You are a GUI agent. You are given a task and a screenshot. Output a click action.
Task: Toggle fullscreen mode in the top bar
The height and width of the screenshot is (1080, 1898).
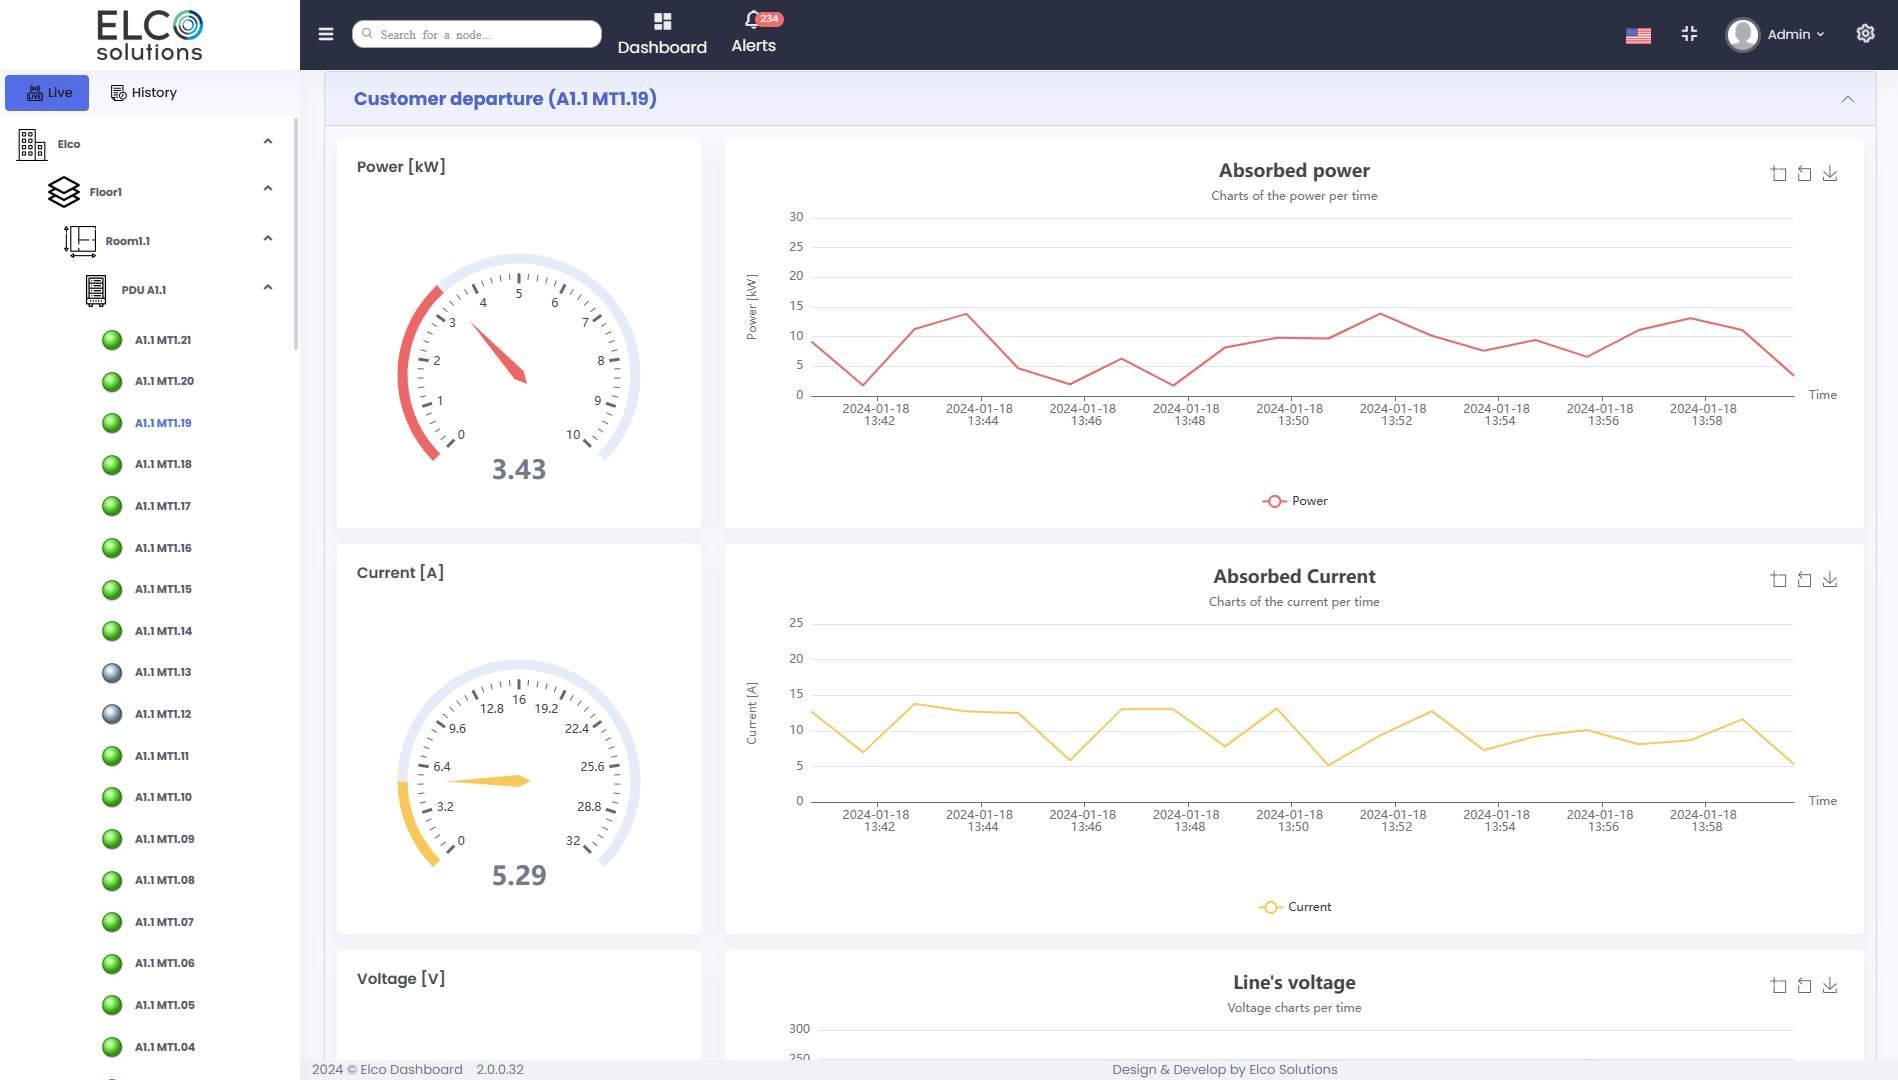click(1689, 33)
